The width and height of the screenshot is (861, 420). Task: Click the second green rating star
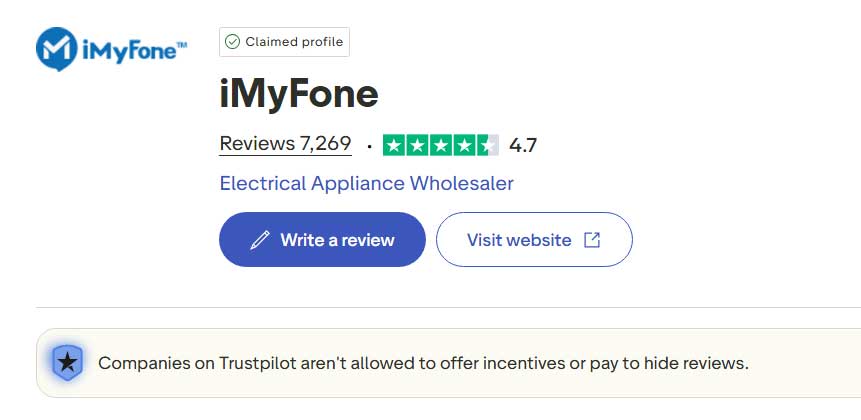click(417, 145)
